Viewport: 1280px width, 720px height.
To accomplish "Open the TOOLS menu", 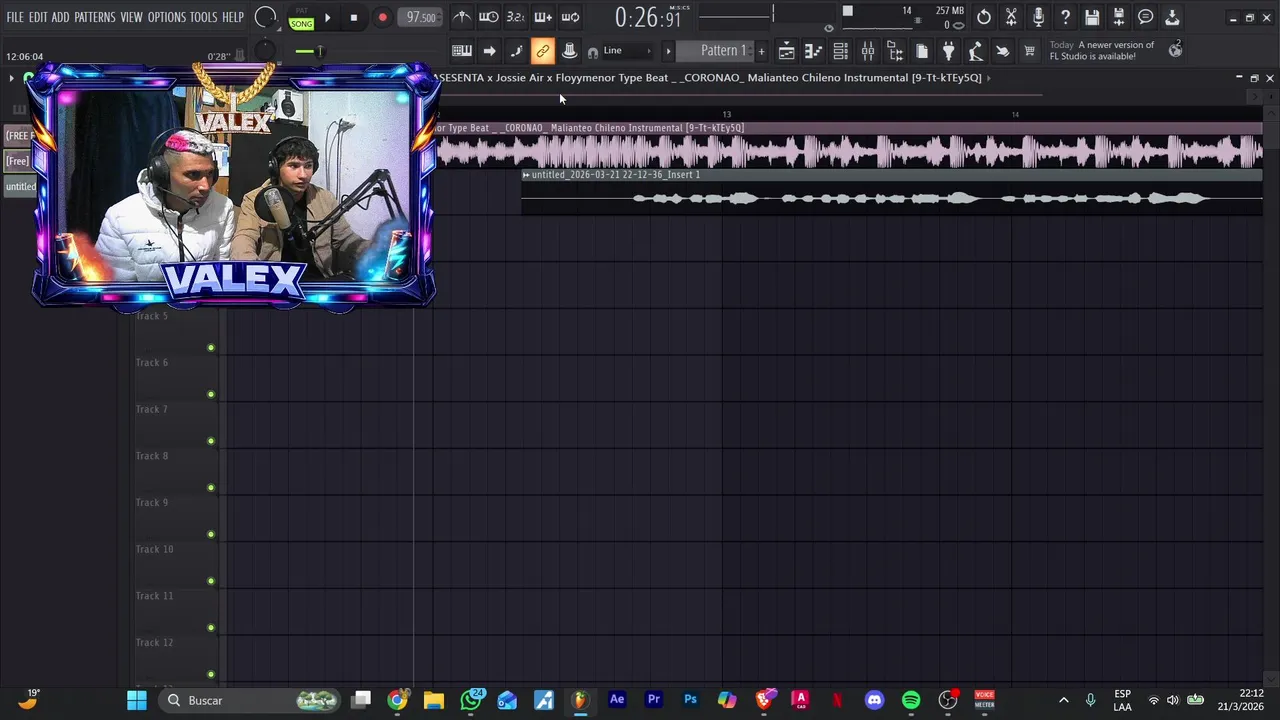I will 203,17.
